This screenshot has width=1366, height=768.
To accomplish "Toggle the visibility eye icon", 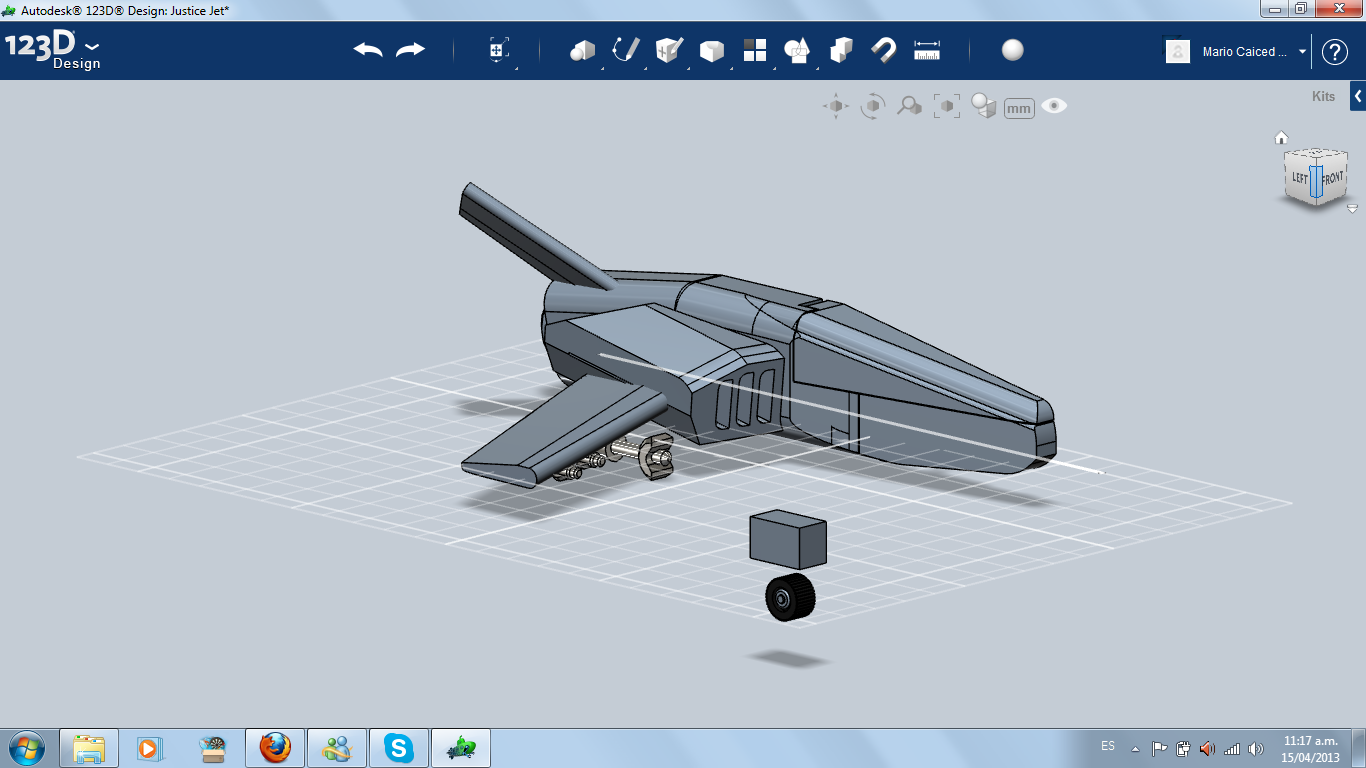I will 1054,106.
